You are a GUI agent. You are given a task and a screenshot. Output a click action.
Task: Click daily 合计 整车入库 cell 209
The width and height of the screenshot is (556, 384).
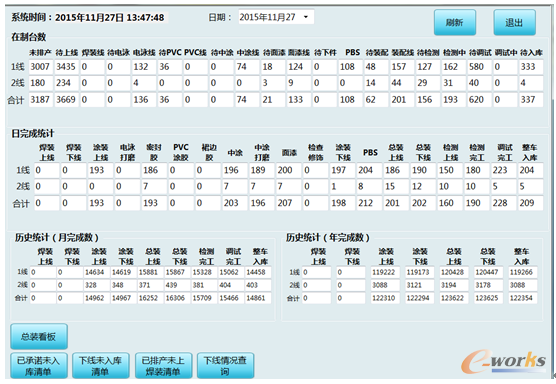[531, 203]
